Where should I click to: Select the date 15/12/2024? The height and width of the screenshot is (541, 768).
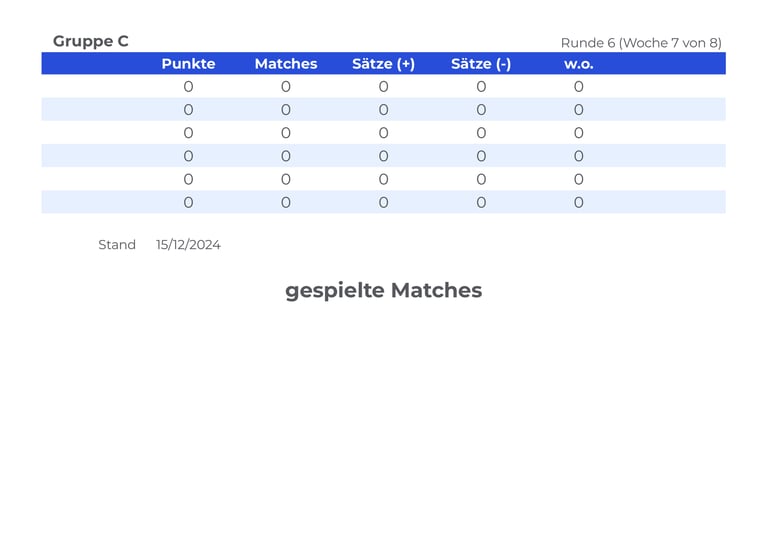tap(188, 245)
